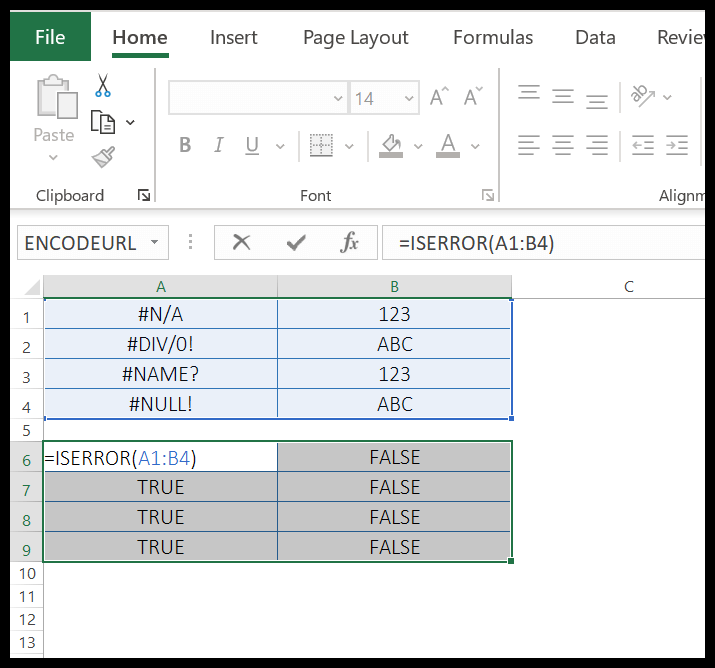Screen dimensions: 715x668
Task: Click cell A2 with #DIV/0!
Action: click(161, 344)
